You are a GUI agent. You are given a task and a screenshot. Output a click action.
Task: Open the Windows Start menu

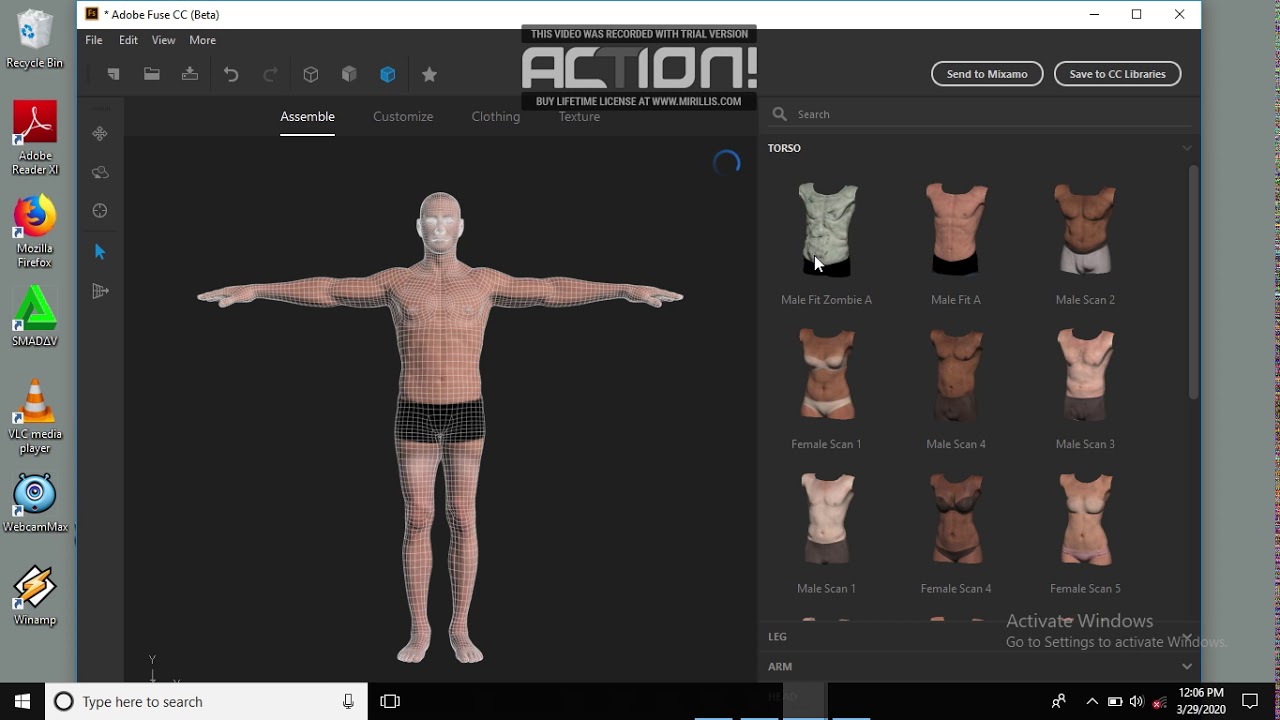[x=22, y=701]
